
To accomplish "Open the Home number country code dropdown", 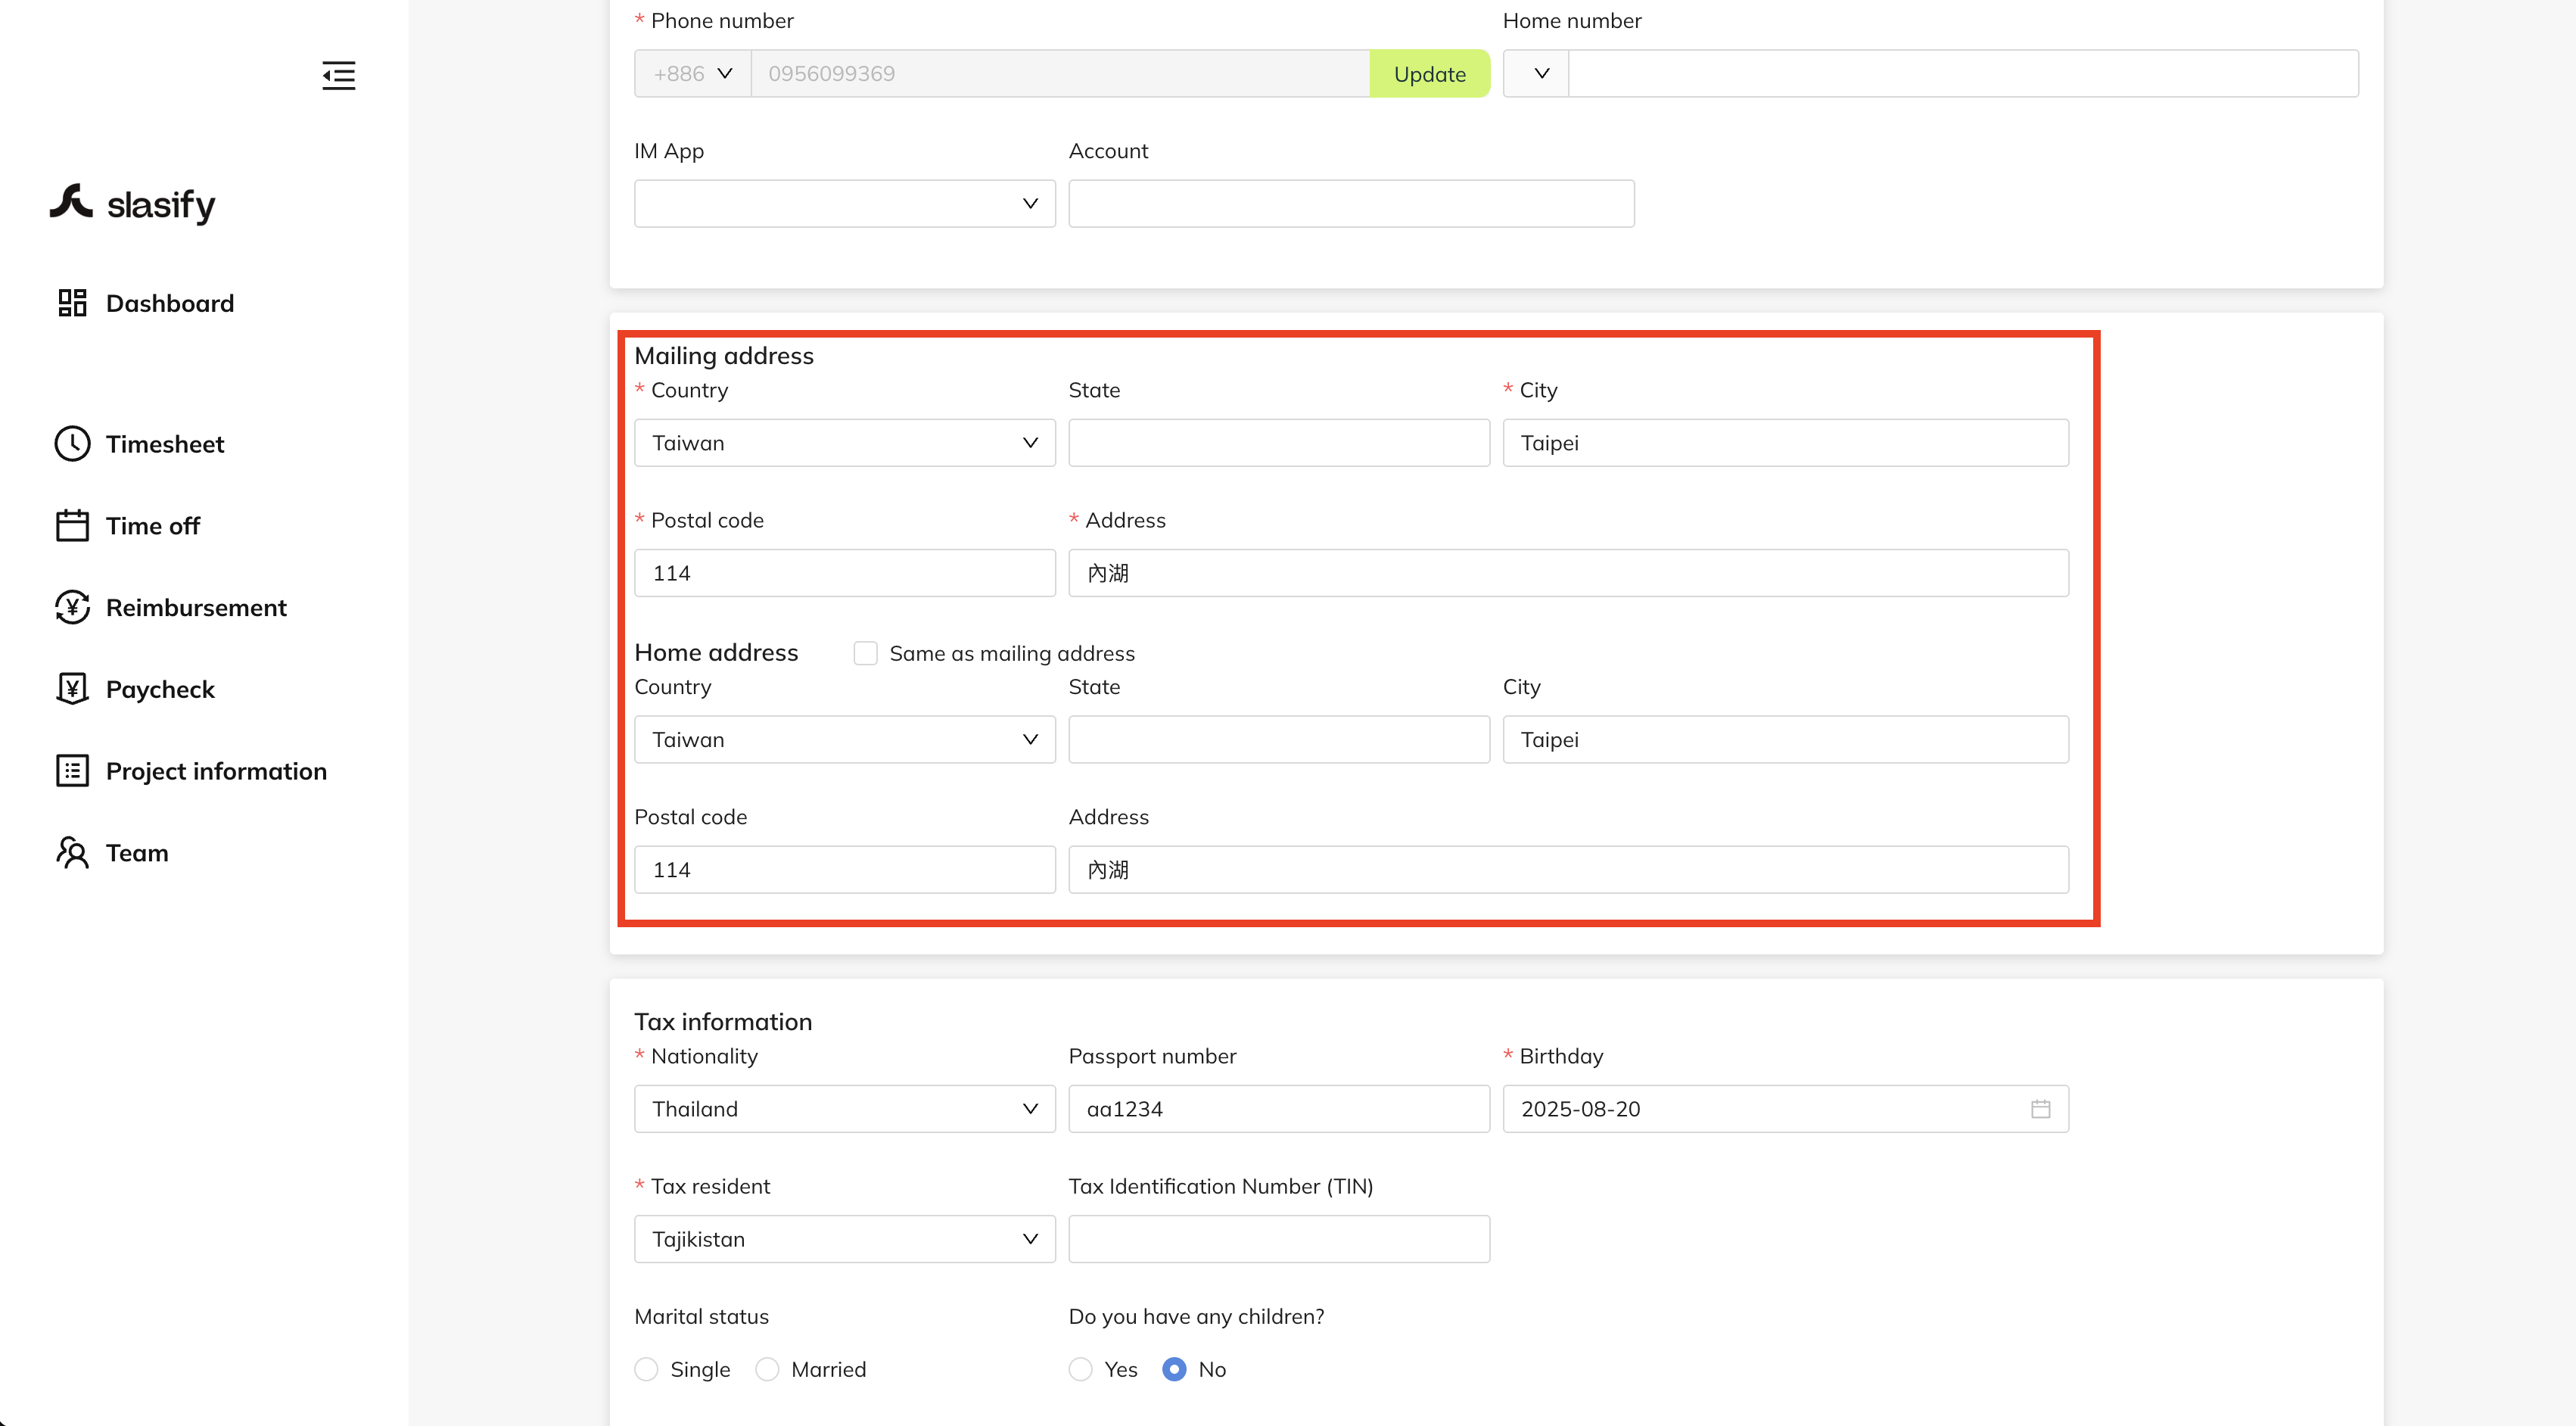I will pyautogui.click(x=1536, y=74).
